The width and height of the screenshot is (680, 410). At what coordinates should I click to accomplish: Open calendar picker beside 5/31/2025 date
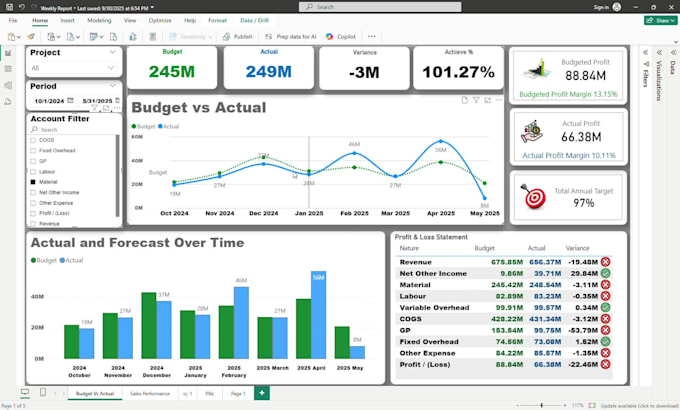tap(118, 101)
